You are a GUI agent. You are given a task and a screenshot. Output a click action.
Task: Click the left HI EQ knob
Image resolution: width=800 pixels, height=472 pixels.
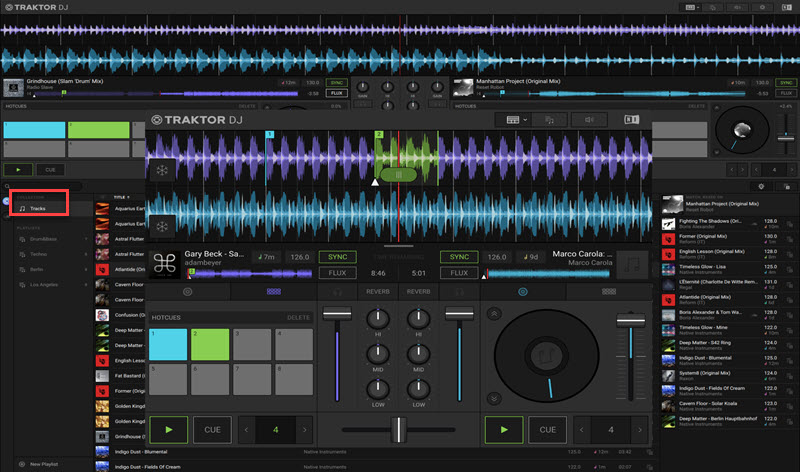pos(378,319)
